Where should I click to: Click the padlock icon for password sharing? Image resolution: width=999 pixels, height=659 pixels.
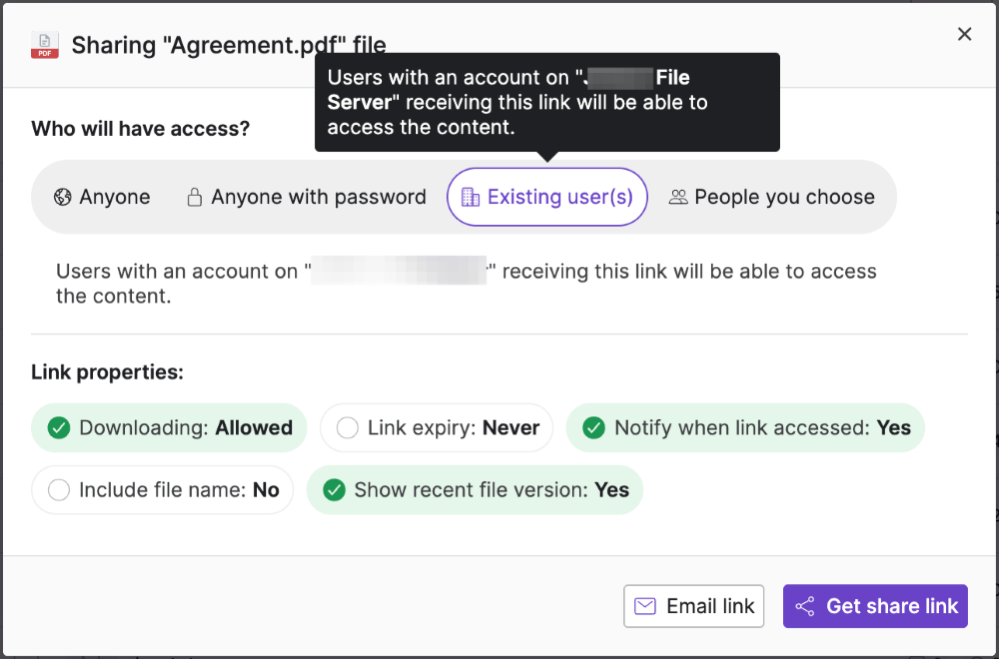pyautogui.click(x=192, y=197)
